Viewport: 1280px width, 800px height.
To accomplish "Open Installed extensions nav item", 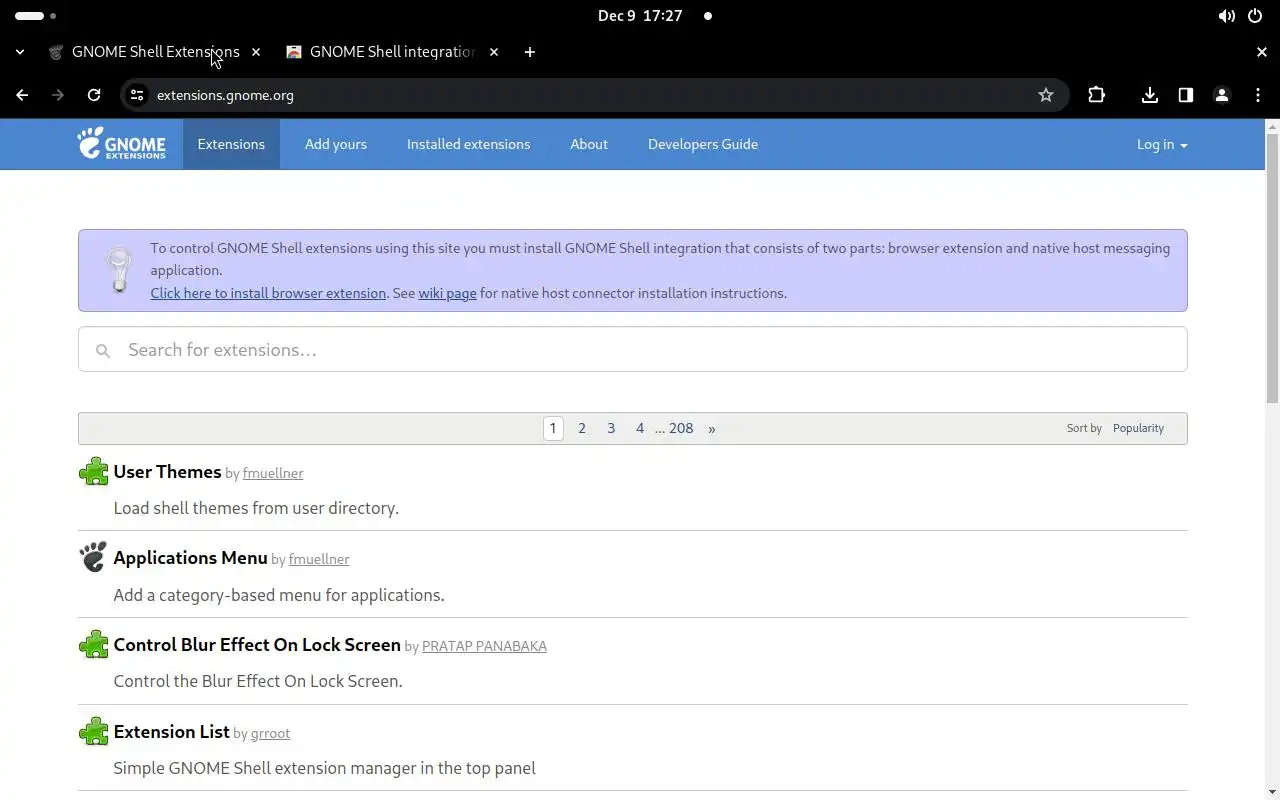I will click(x=468, y=144).
